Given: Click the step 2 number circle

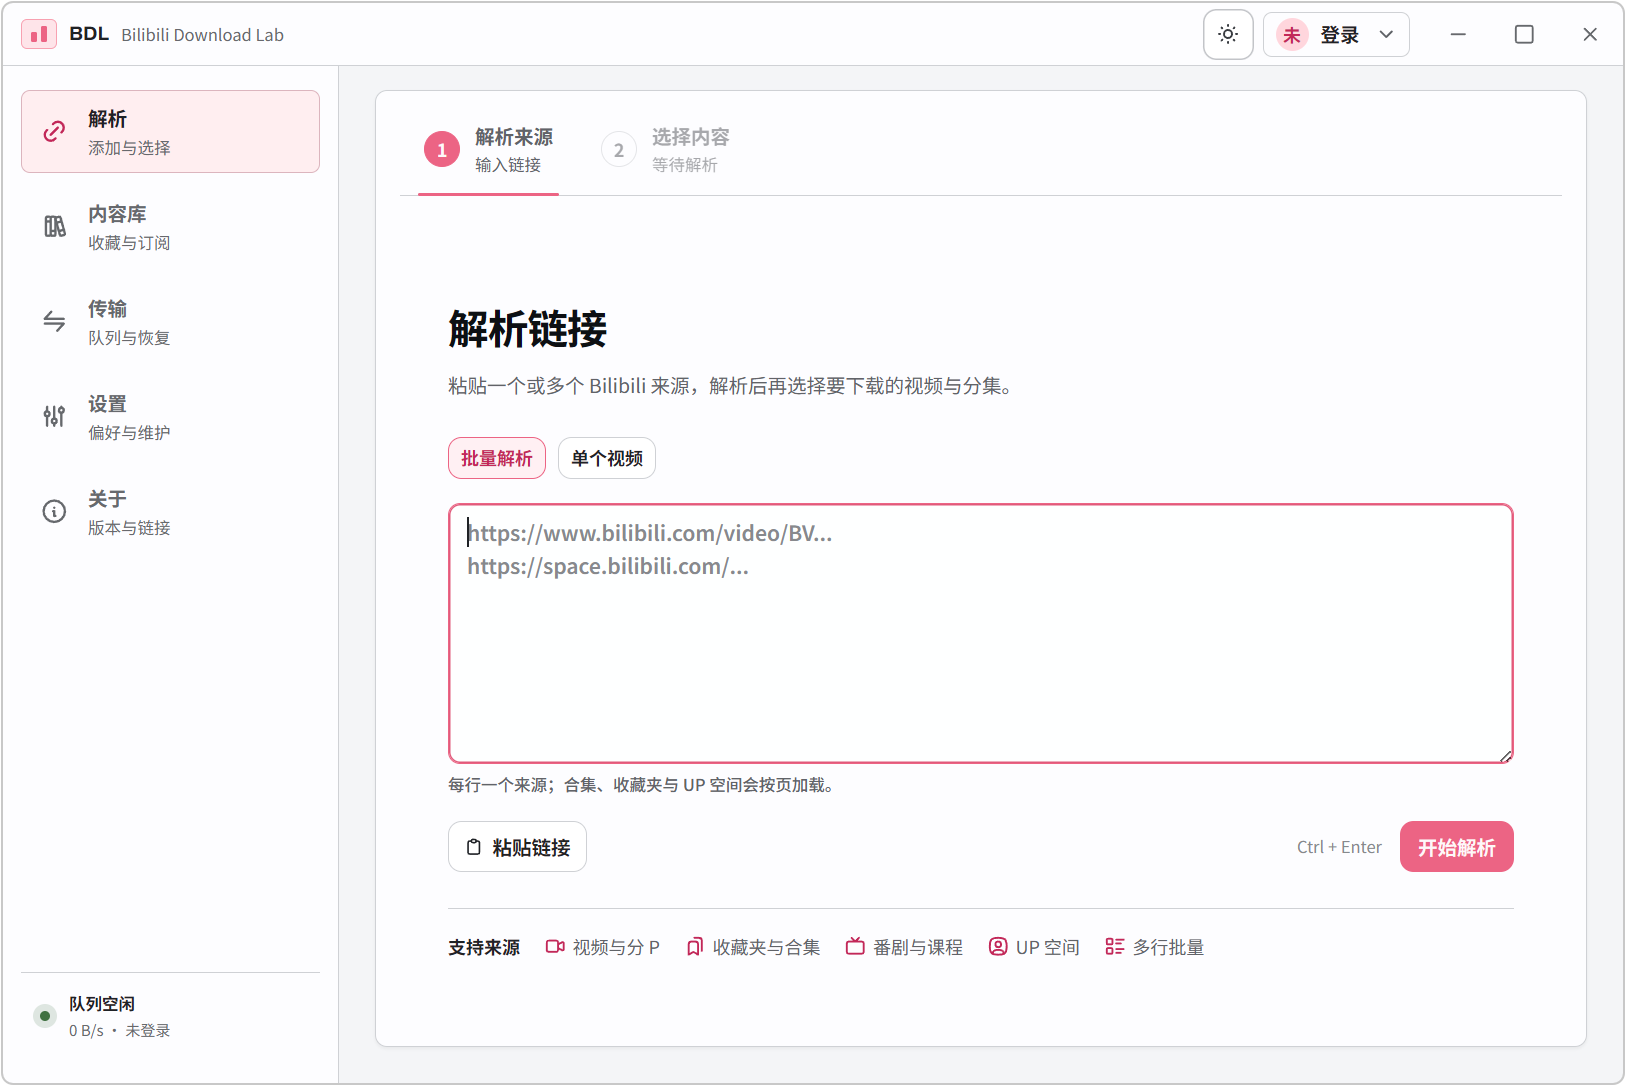Looking at the screenshot, I should point(619,150).
